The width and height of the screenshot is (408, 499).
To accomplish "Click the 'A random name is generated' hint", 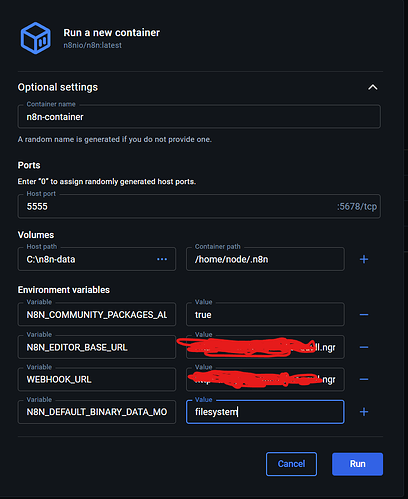I will point(115,139).
